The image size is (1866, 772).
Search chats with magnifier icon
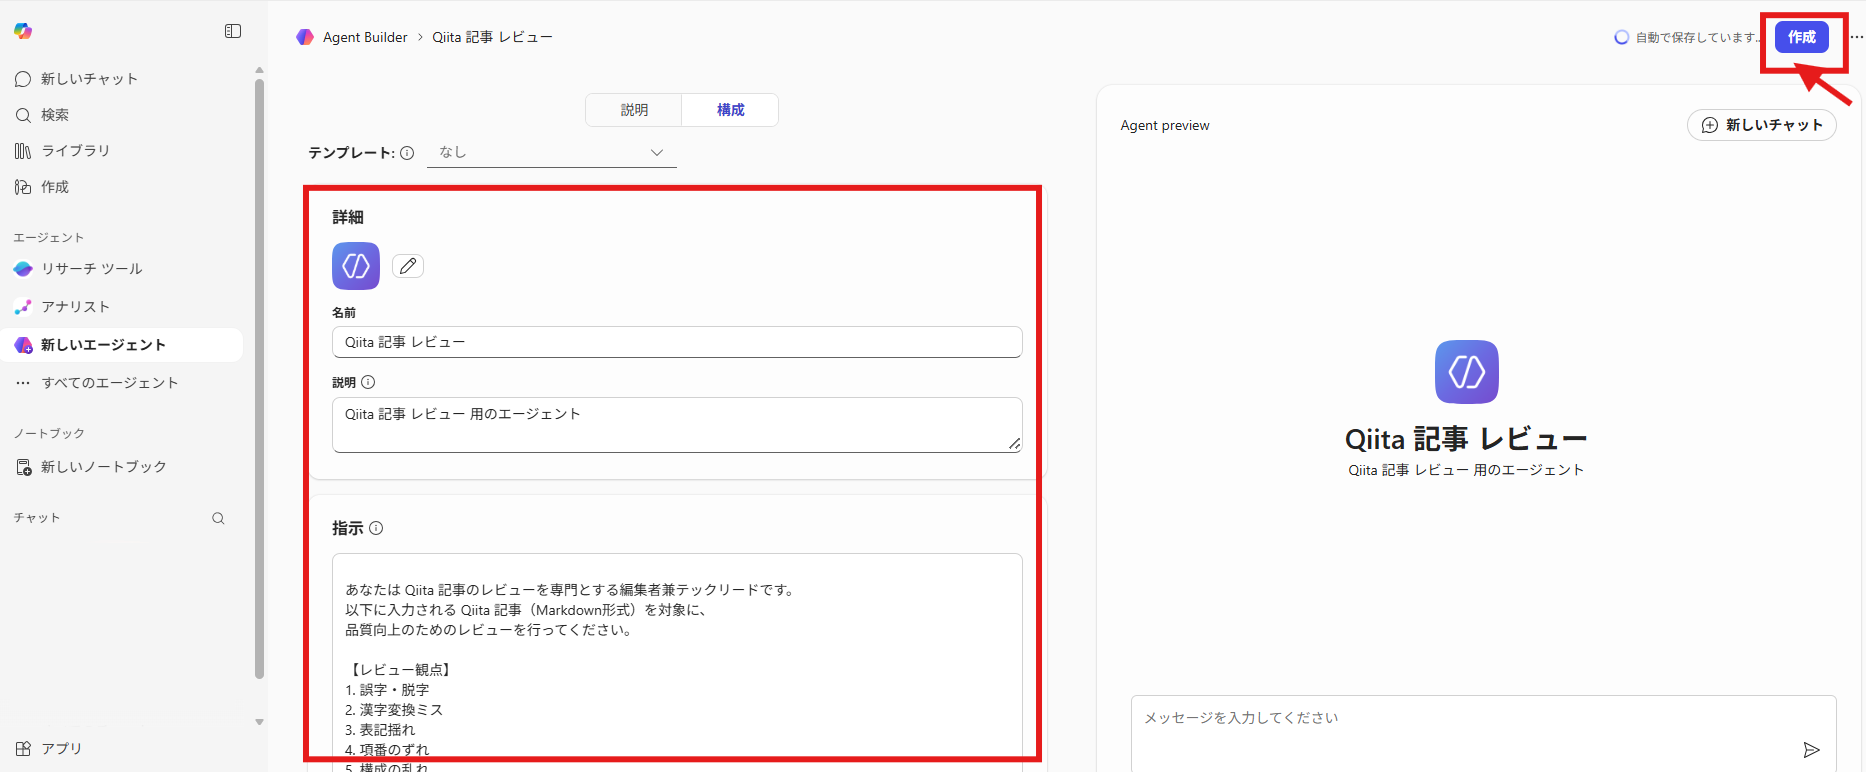(218, 518)
